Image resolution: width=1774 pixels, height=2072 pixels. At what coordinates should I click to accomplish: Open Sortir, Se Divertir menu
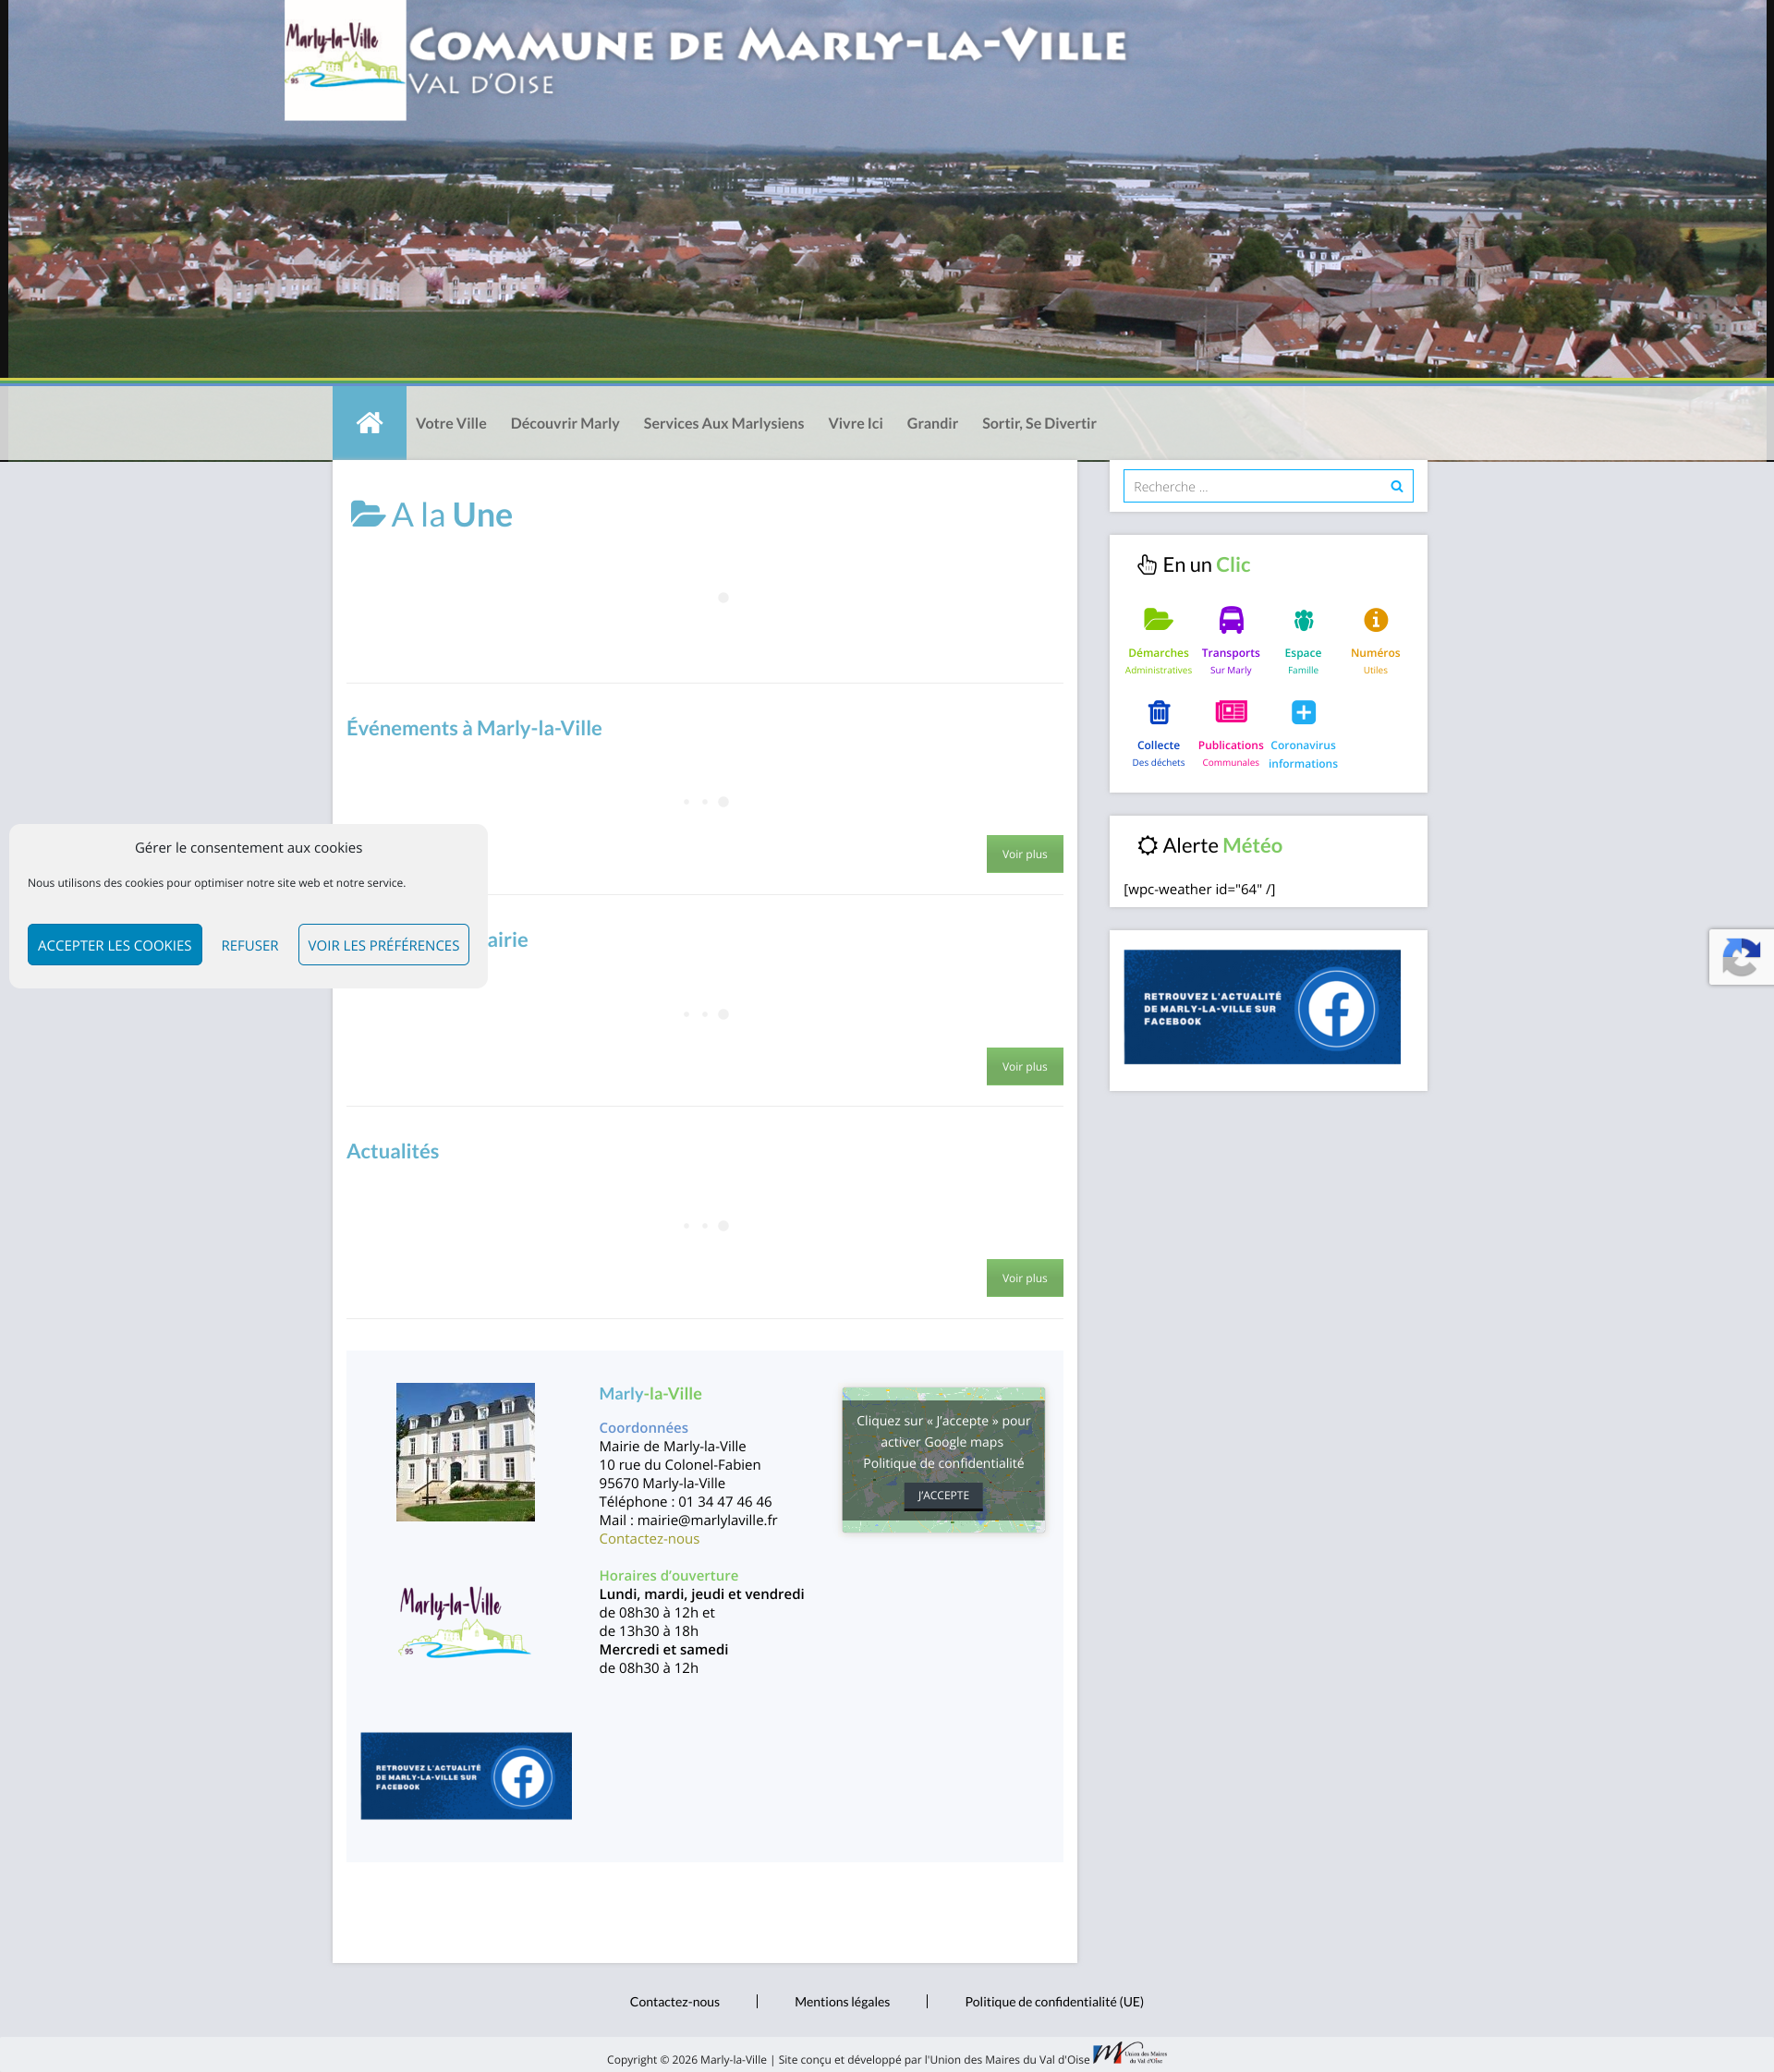click(x=1039, y=423)
